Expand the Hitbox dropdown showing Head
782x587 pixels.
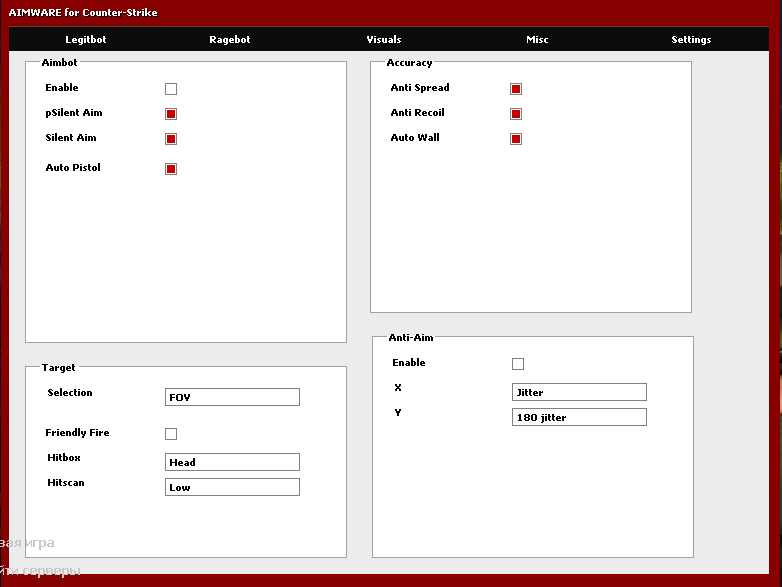pos(232,462)
